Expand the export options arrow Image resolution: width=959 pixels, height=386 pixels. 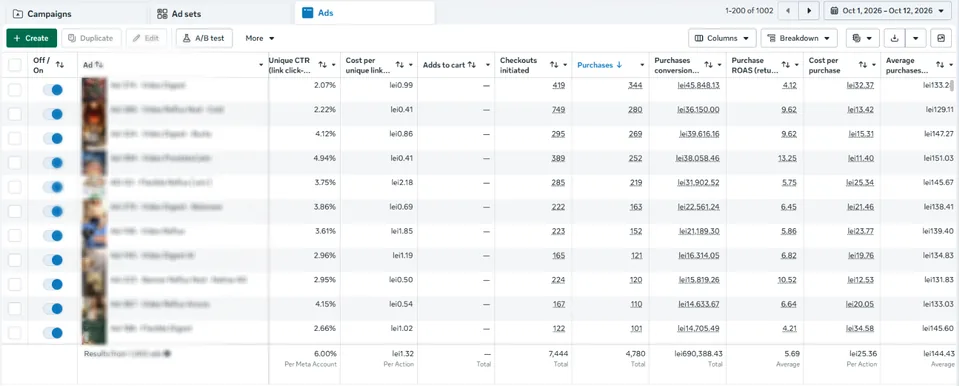pyautogui.click(x=915, y=38)
